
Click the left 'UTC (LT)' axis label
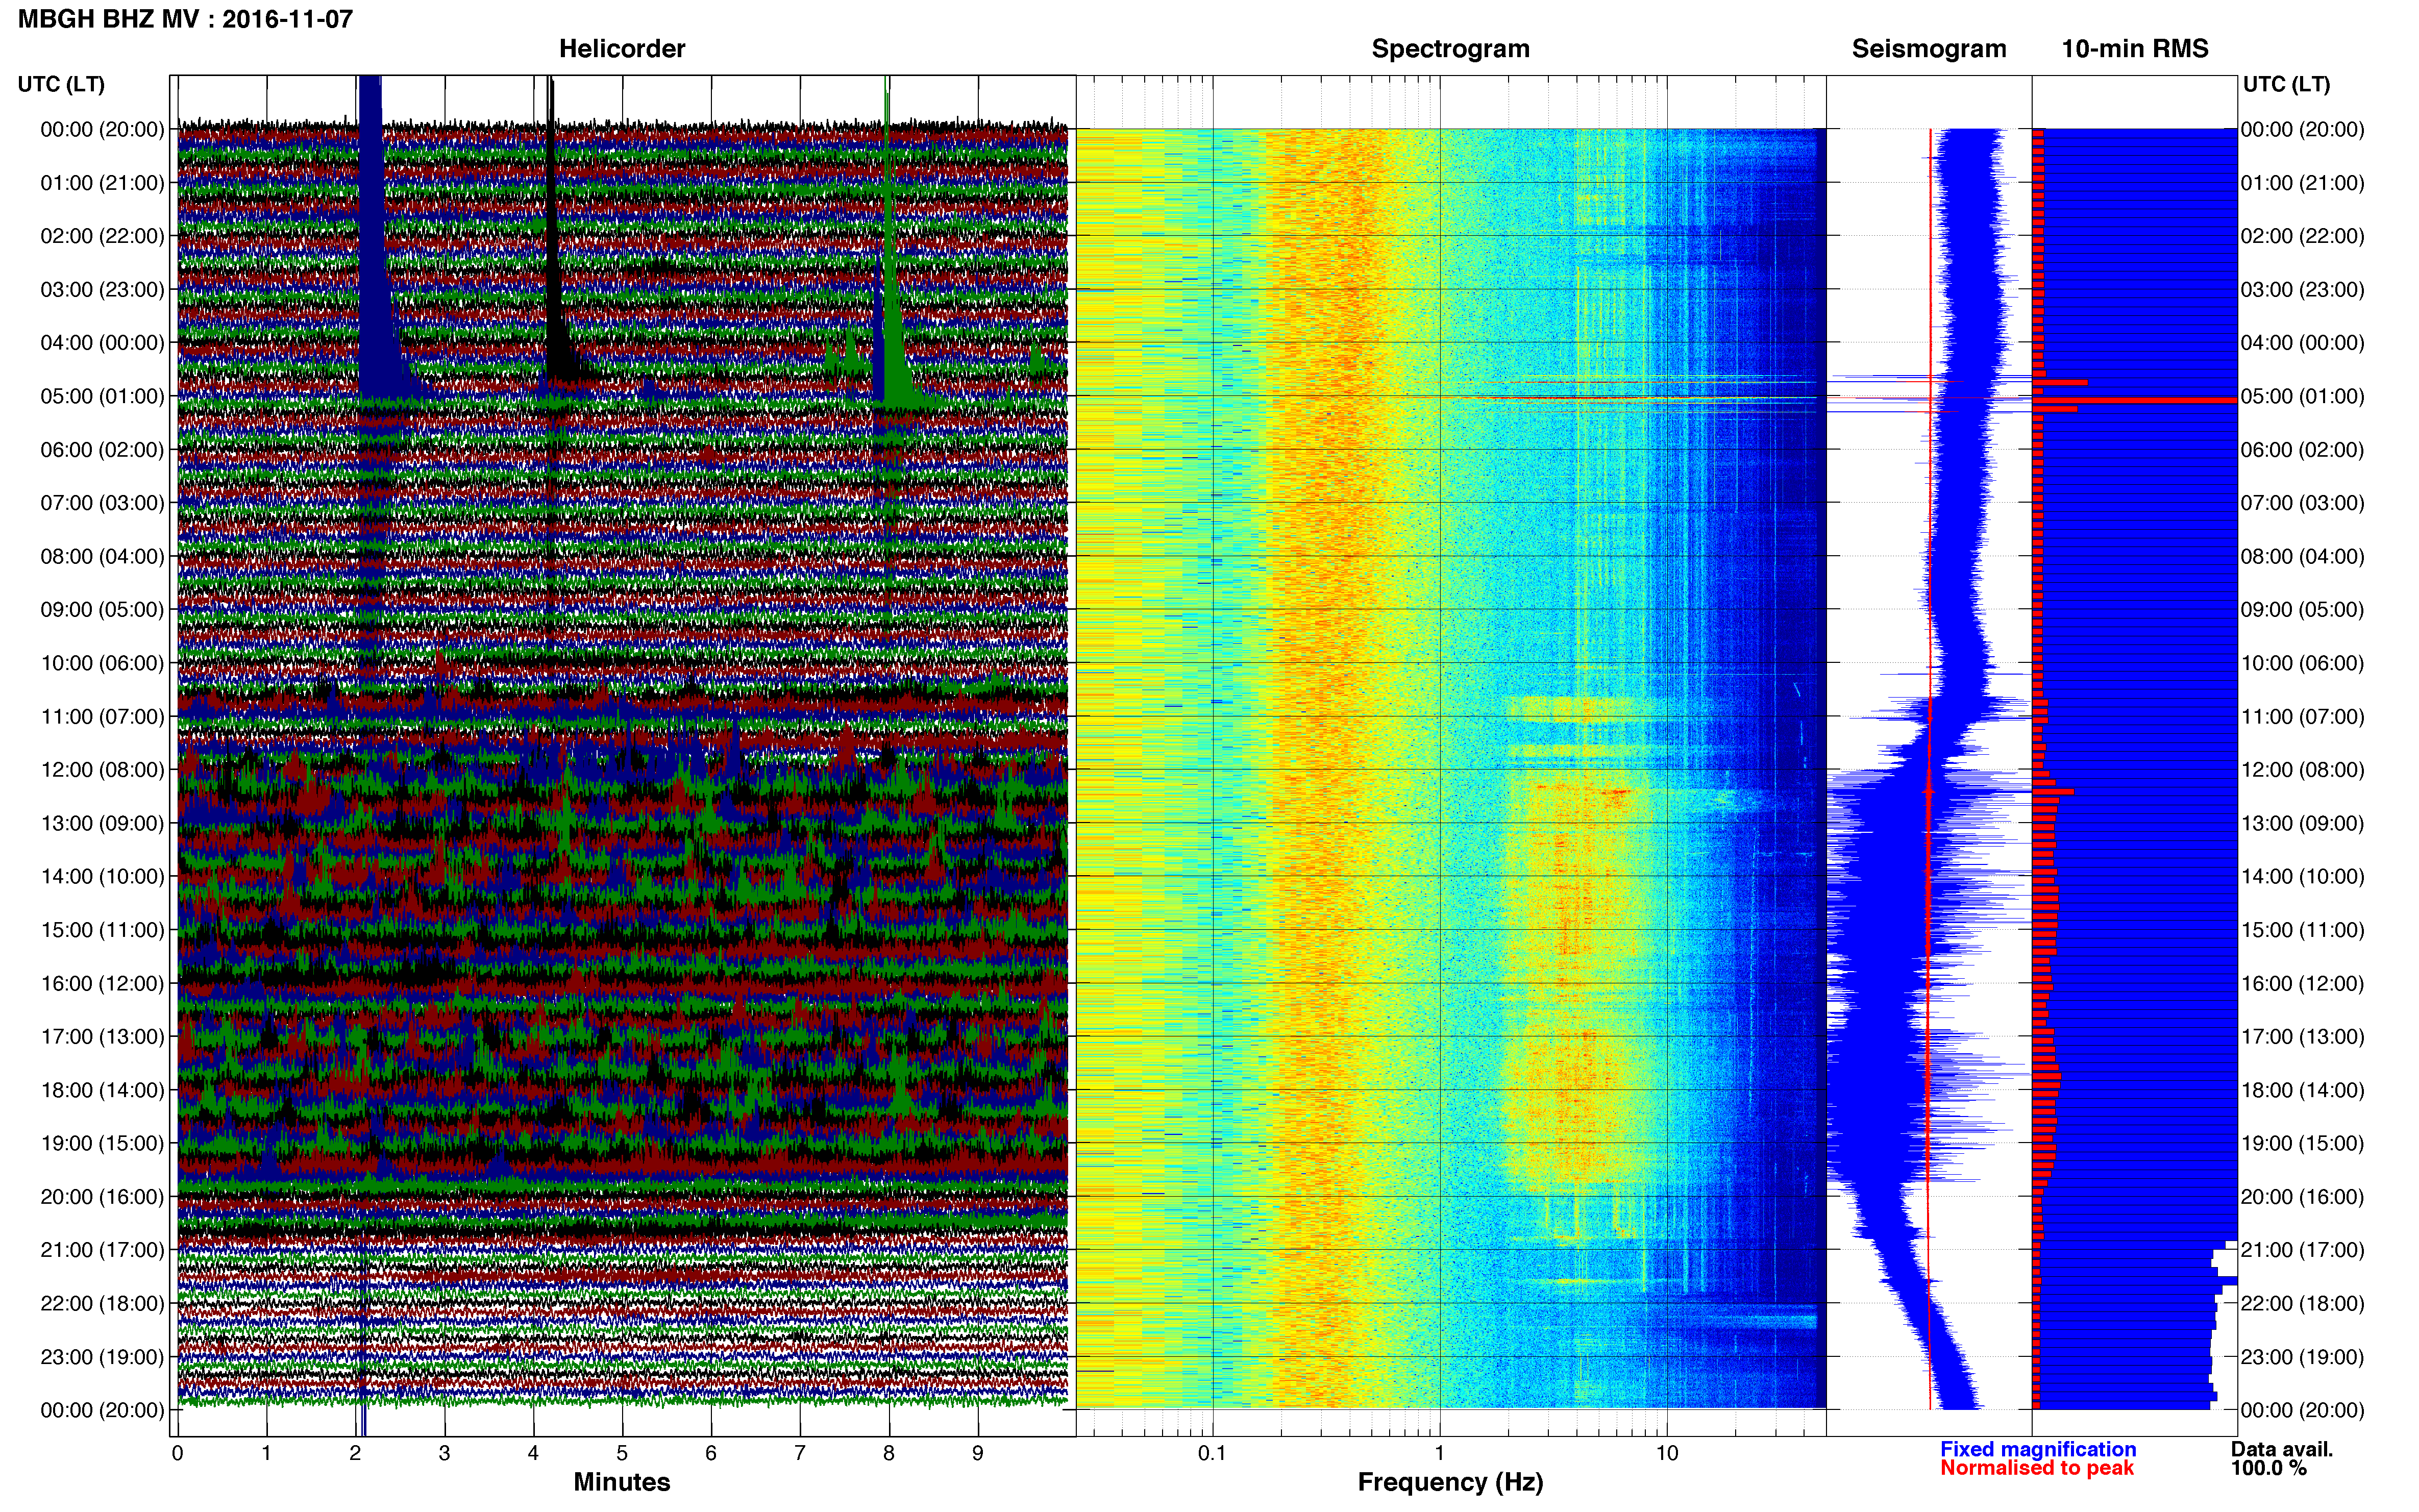coord(61,84)
